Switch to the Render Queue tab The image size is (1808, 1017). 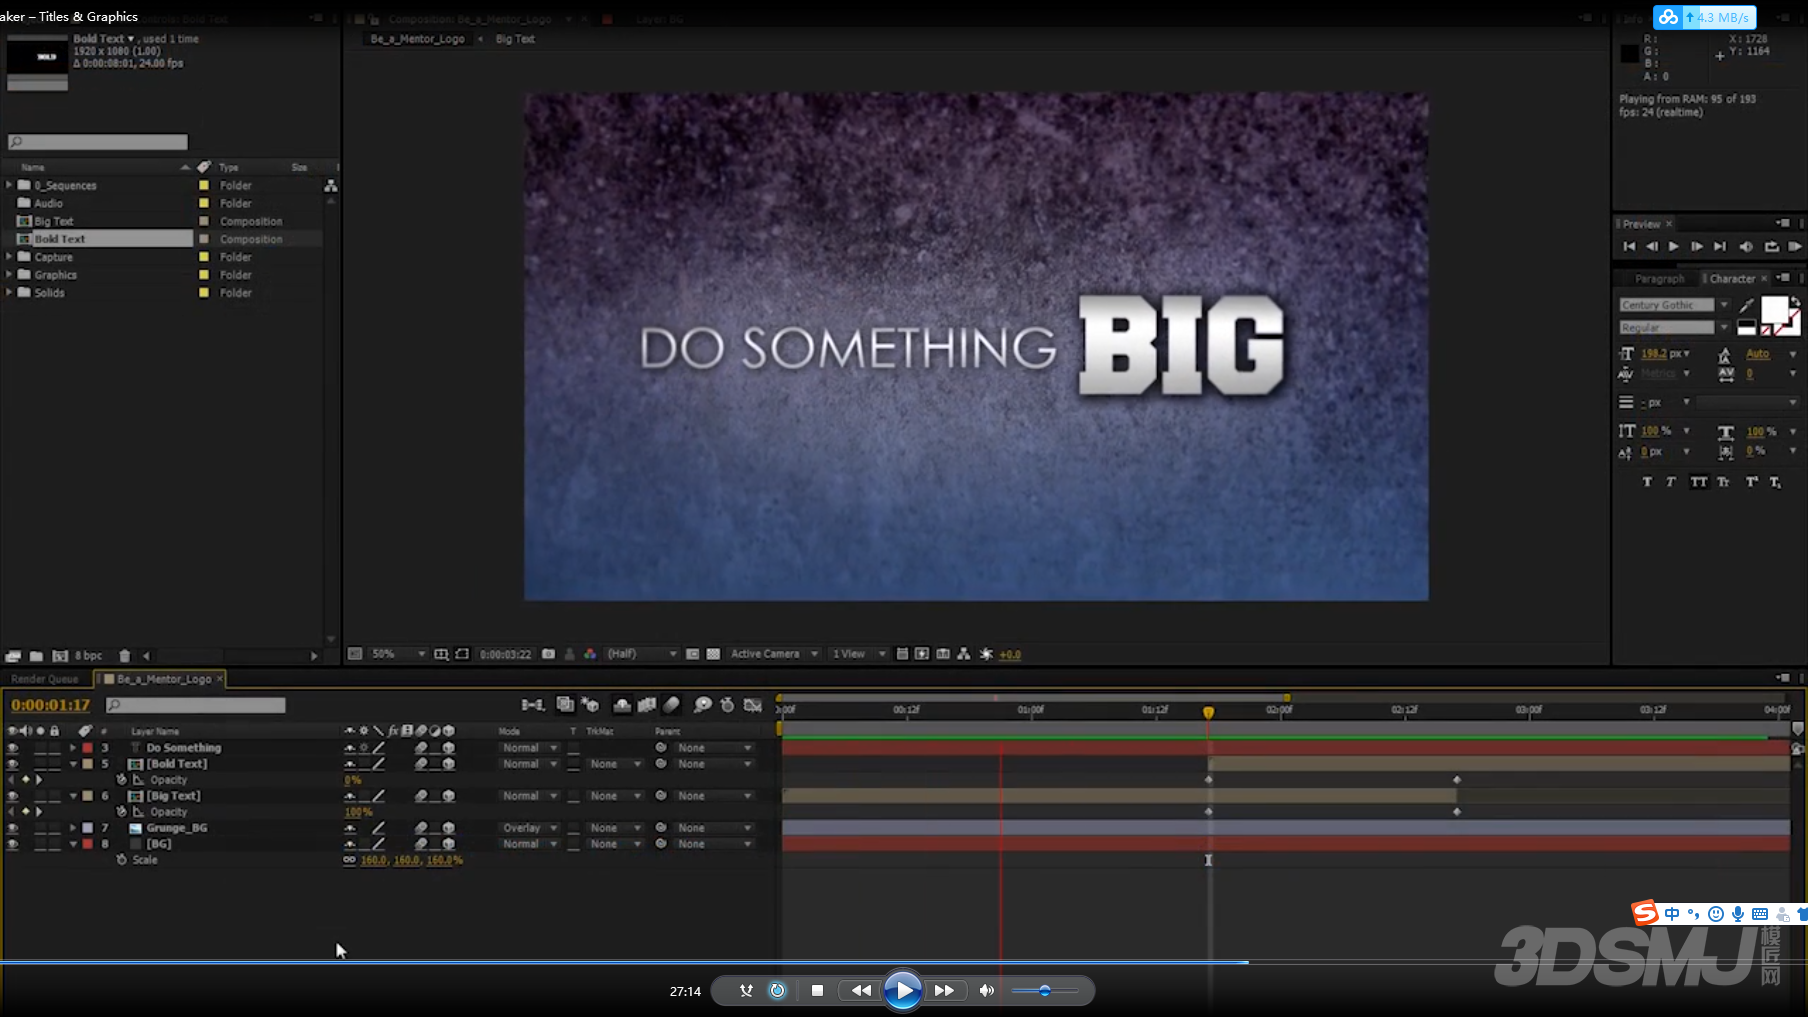coord(45,679)
